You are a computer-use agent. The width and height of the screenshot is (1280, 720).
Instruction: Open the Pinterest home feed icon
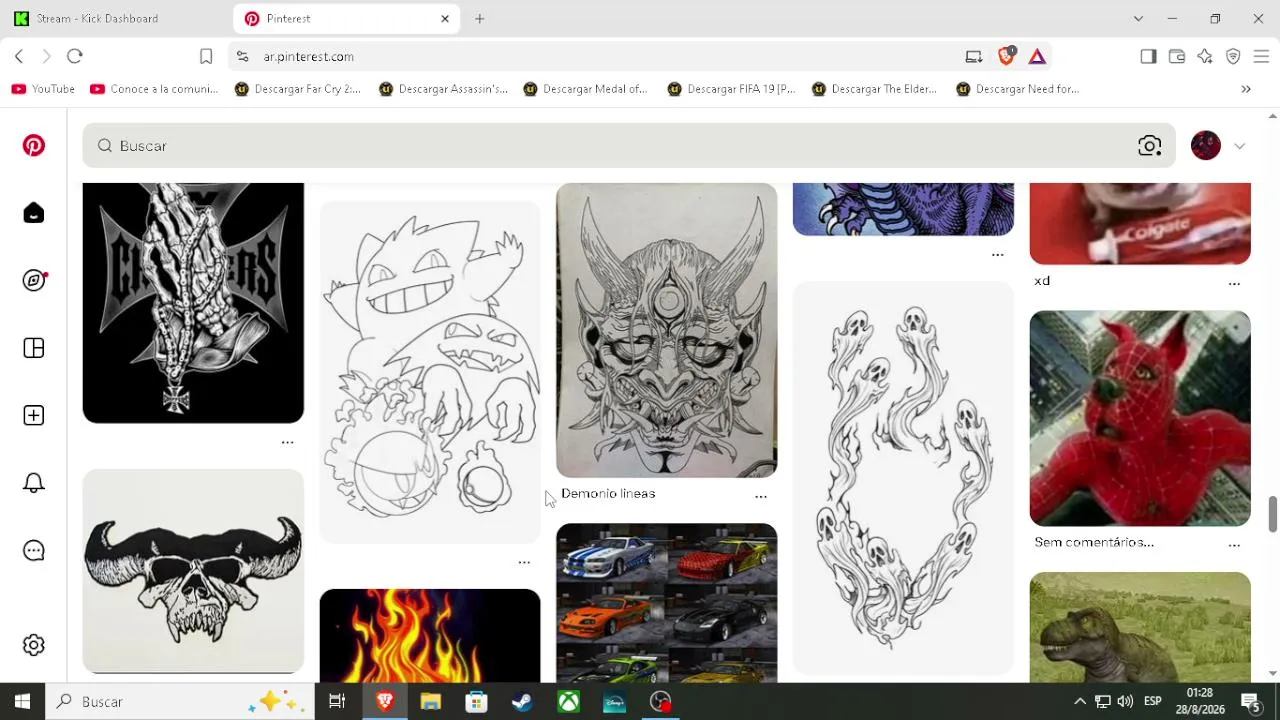(34, 213)
